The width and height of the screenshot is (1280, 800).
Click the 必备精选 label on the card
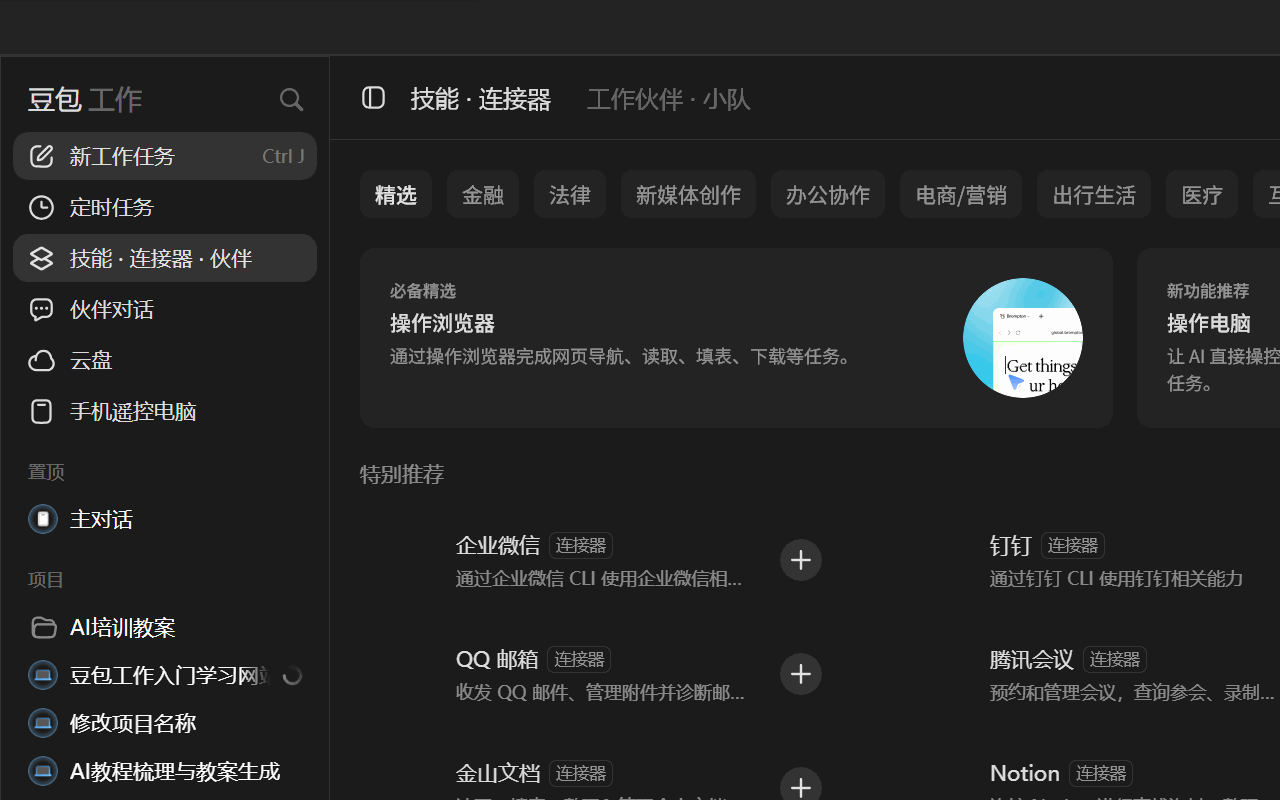coord(423,291)
